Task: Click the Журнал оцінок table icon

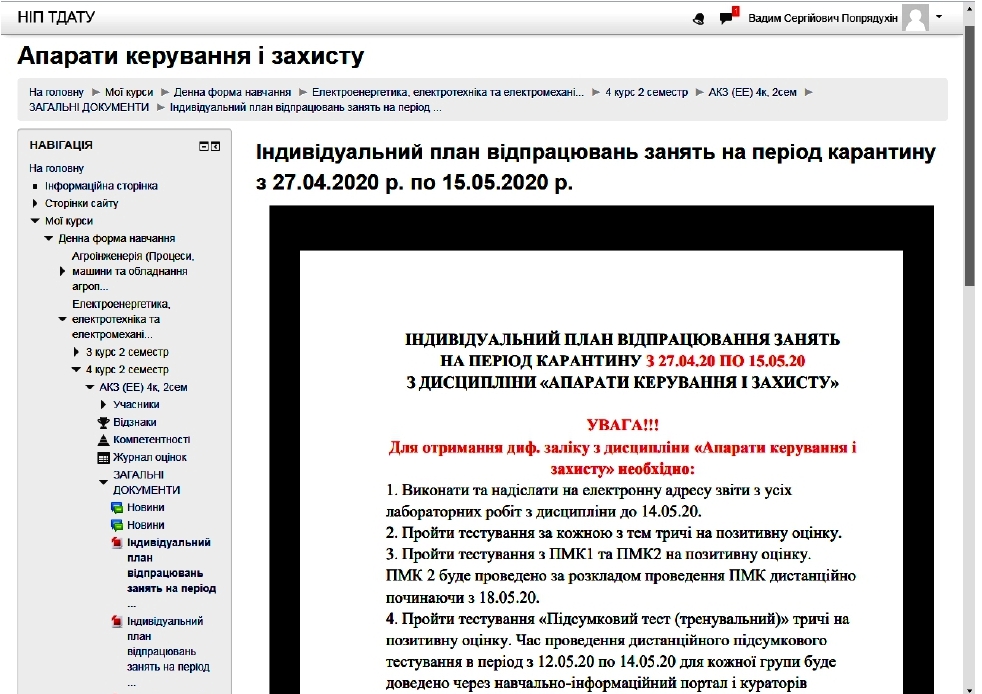Action: click(x=103, y=458)
